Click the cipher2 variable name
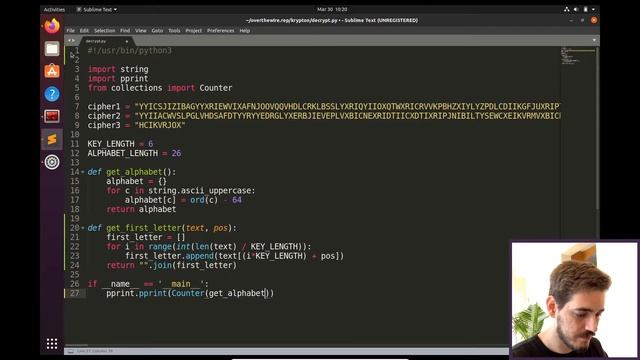Screen dimensions: 640x360 pyautogui.click(x=104, y=116)
